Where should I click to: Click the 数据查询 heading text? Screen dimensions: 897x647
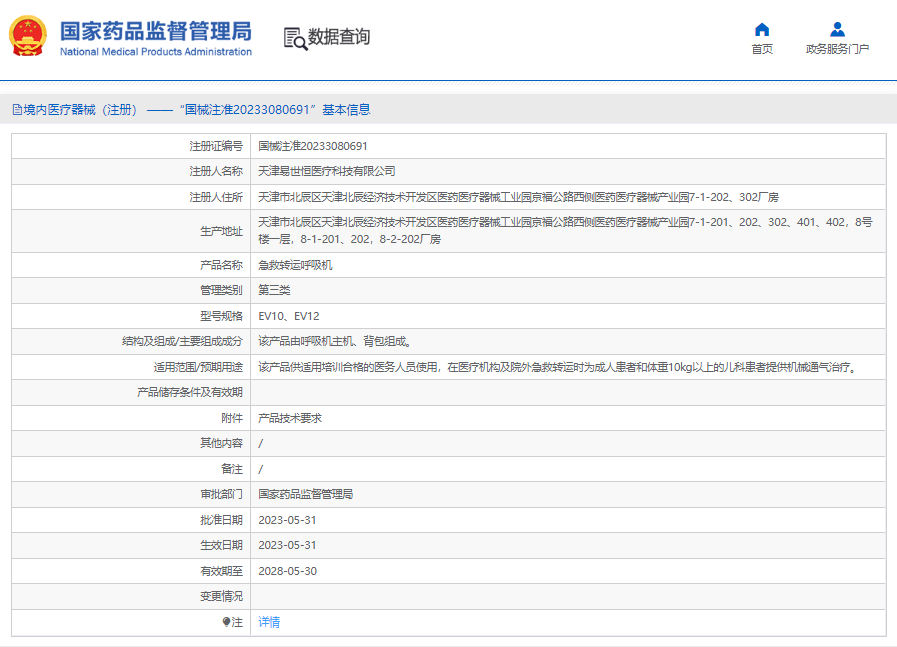coord(339,37)
